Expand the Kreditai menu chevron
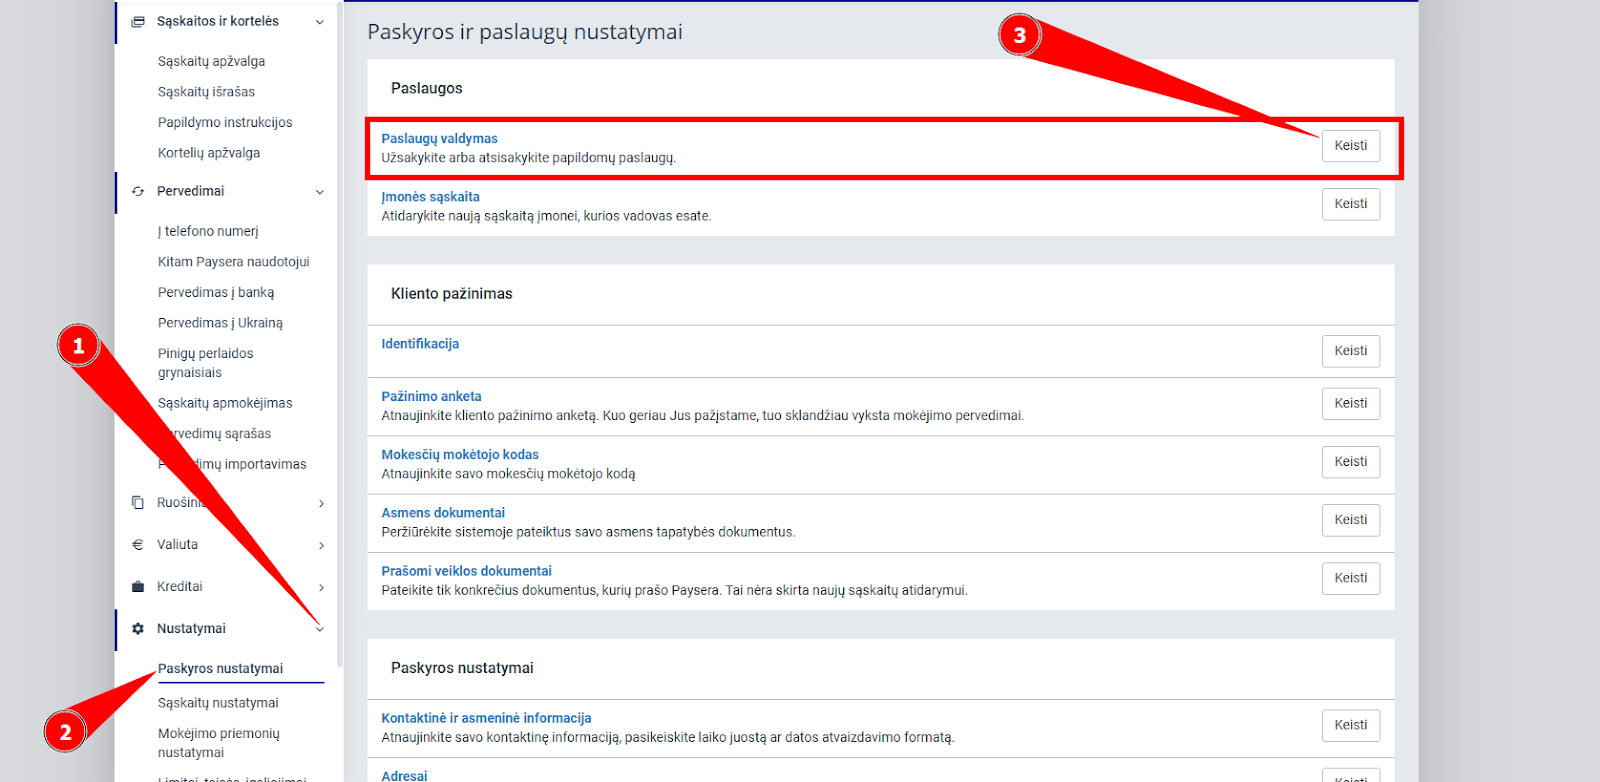Image resolution: width=1600 pixels, height=782 pixels. pyautogui.click(x=321, y=588)
